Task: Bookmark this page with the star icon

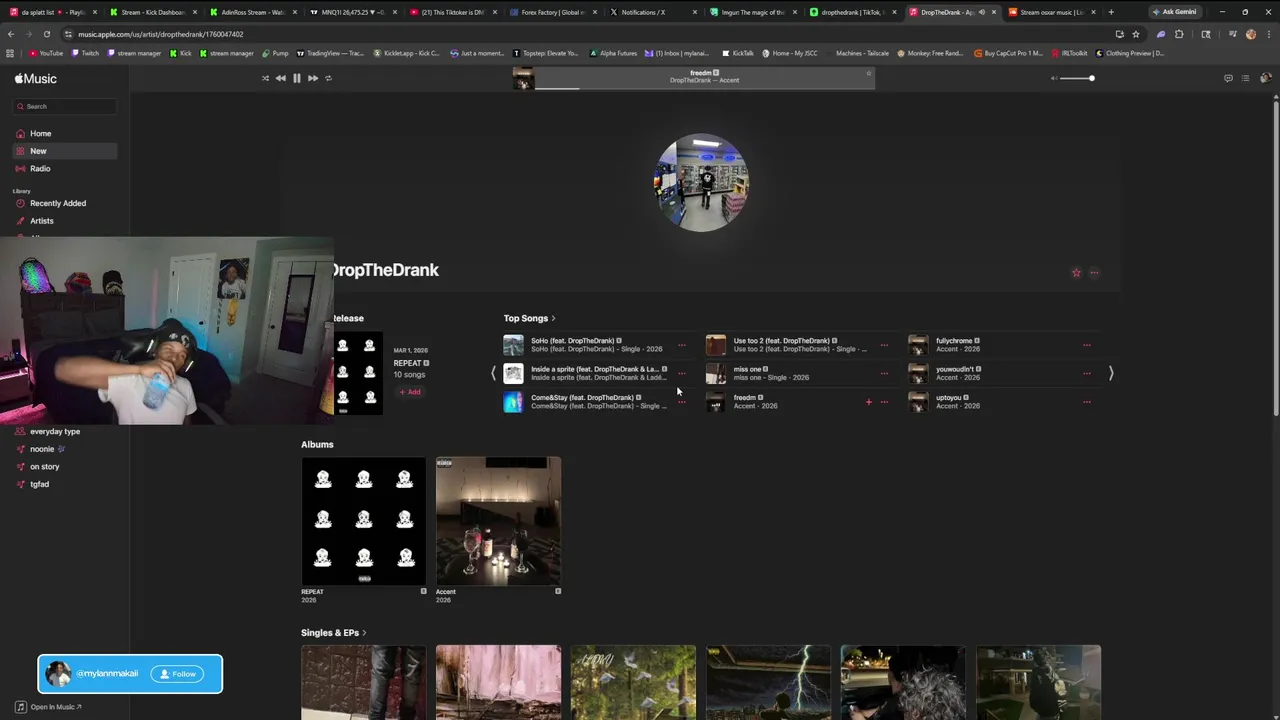Action: (1136, 34)
